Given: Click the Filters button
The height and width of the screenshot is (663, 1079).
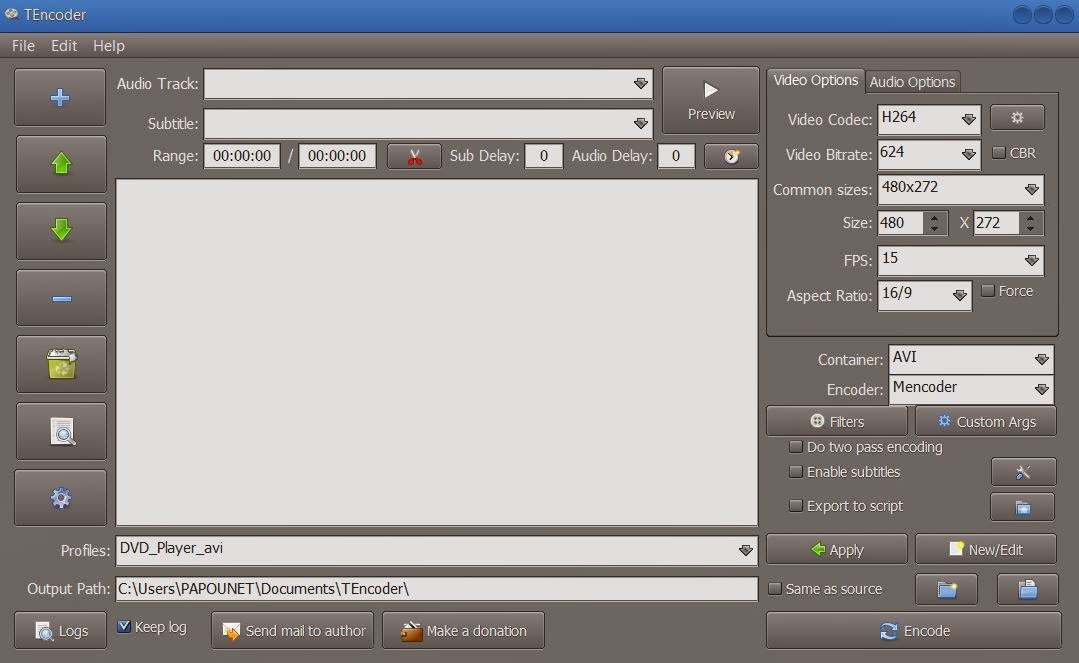Looking at the screenshot, I should [x=837, y=421].
